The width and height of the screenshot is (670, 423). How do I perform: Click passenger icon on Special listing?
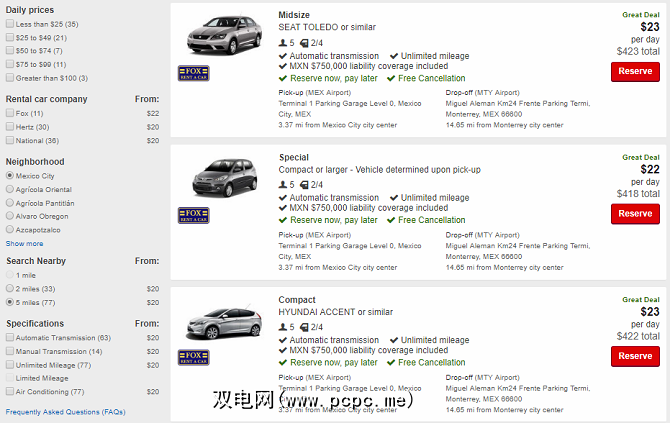point(282,185)
